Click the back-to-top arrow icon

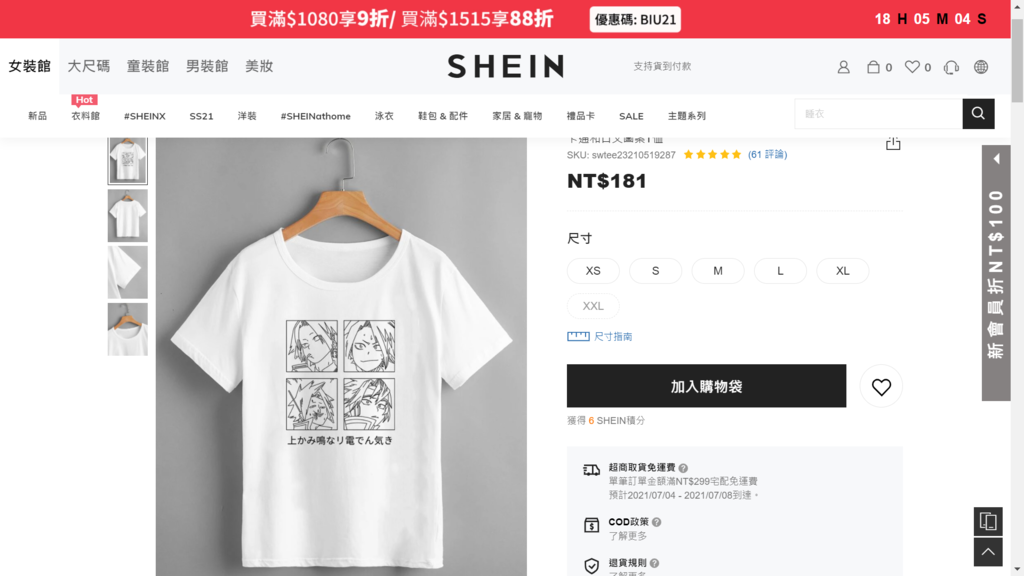[988, 552]
